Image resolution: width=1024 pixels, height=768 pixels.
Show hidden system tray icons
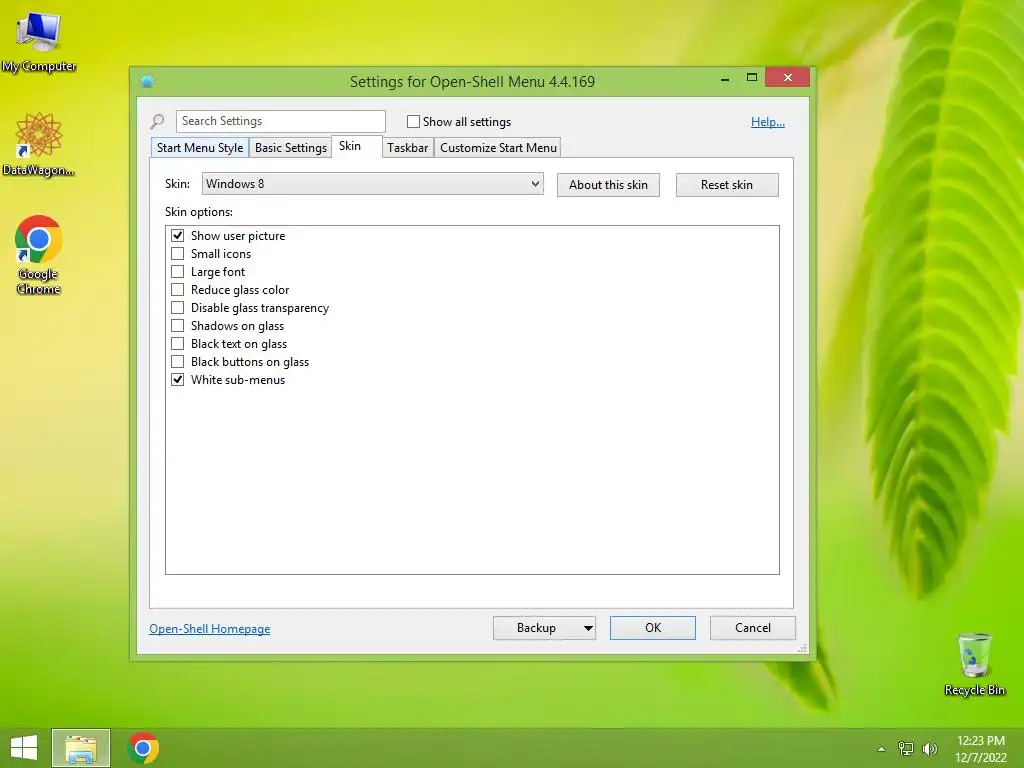[882, 749]
